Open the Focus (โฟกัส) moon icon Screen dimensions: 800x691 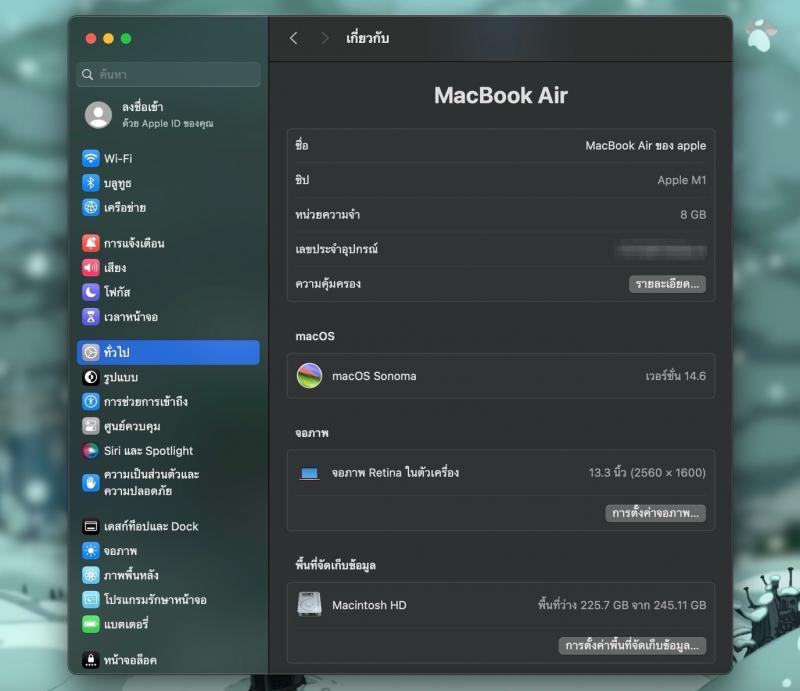click(x=91, y=292)
